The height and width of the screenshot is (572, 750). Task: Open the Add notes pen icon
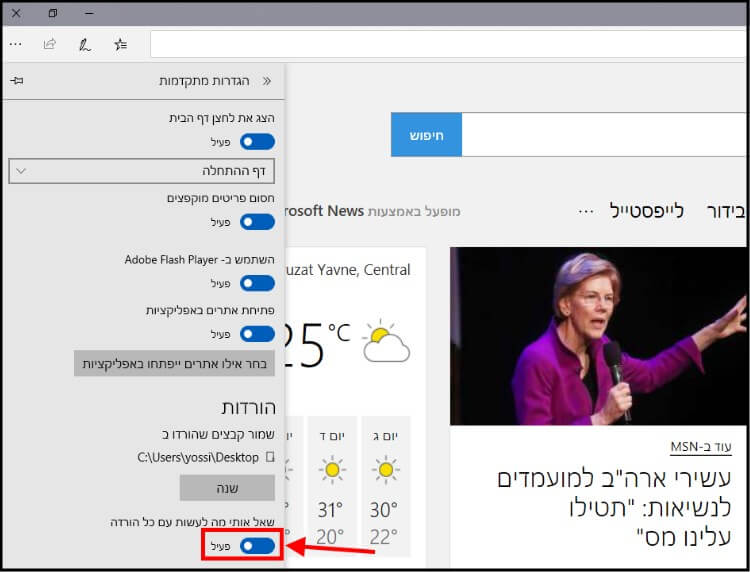click(85, 45)
